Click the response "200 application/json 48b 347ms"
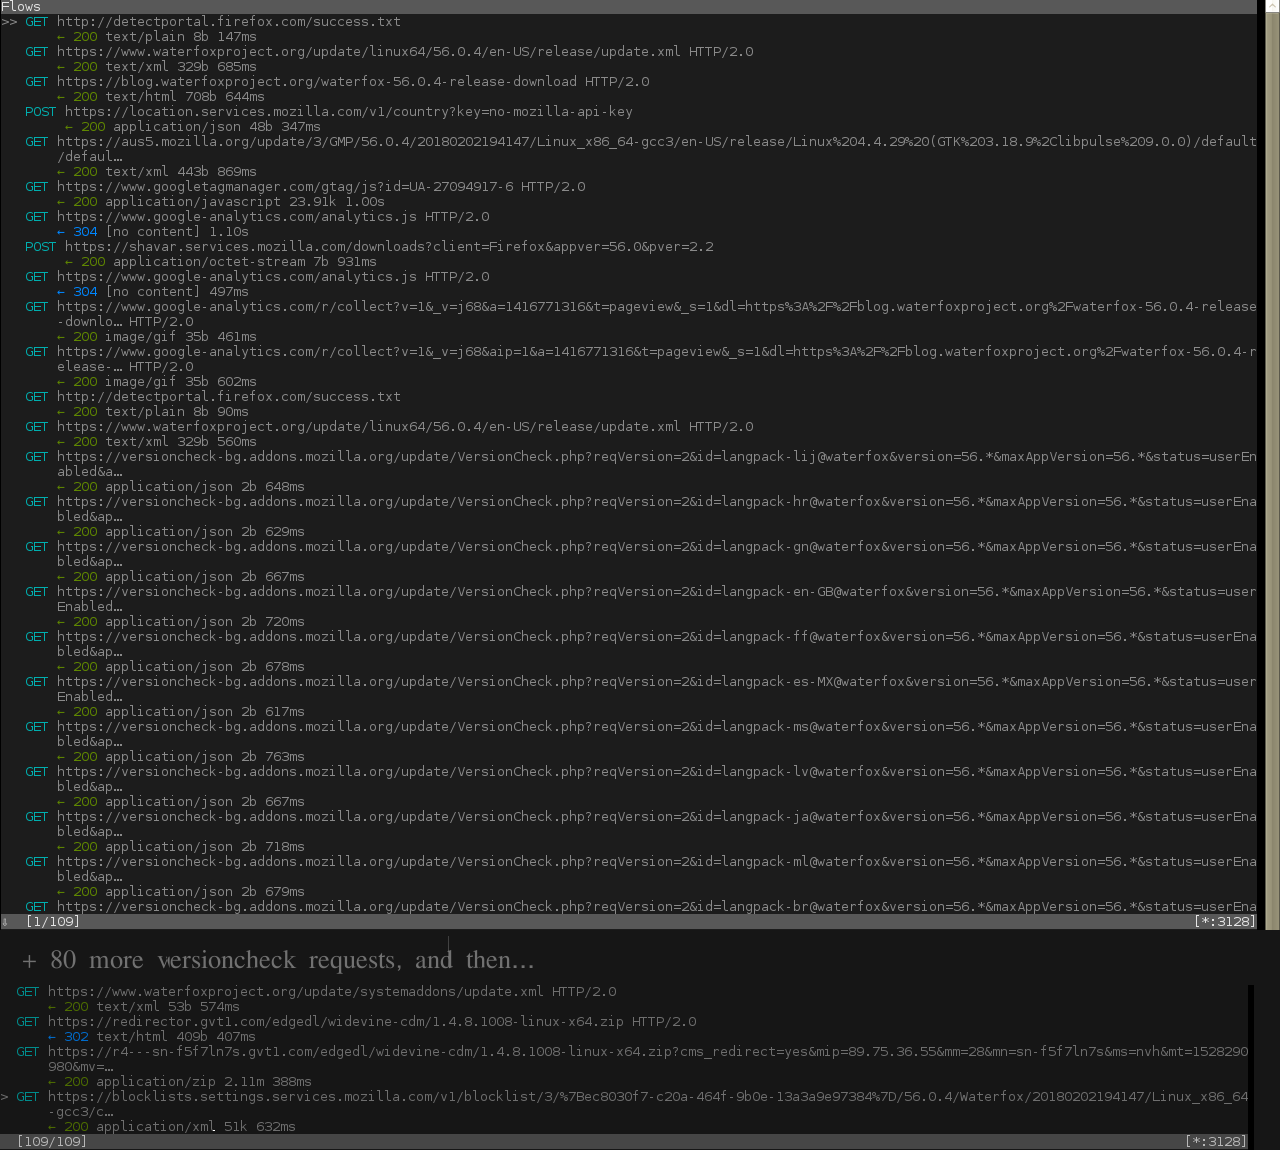The height and width of the screenshot is (1150, 1280). coord(193,126)
